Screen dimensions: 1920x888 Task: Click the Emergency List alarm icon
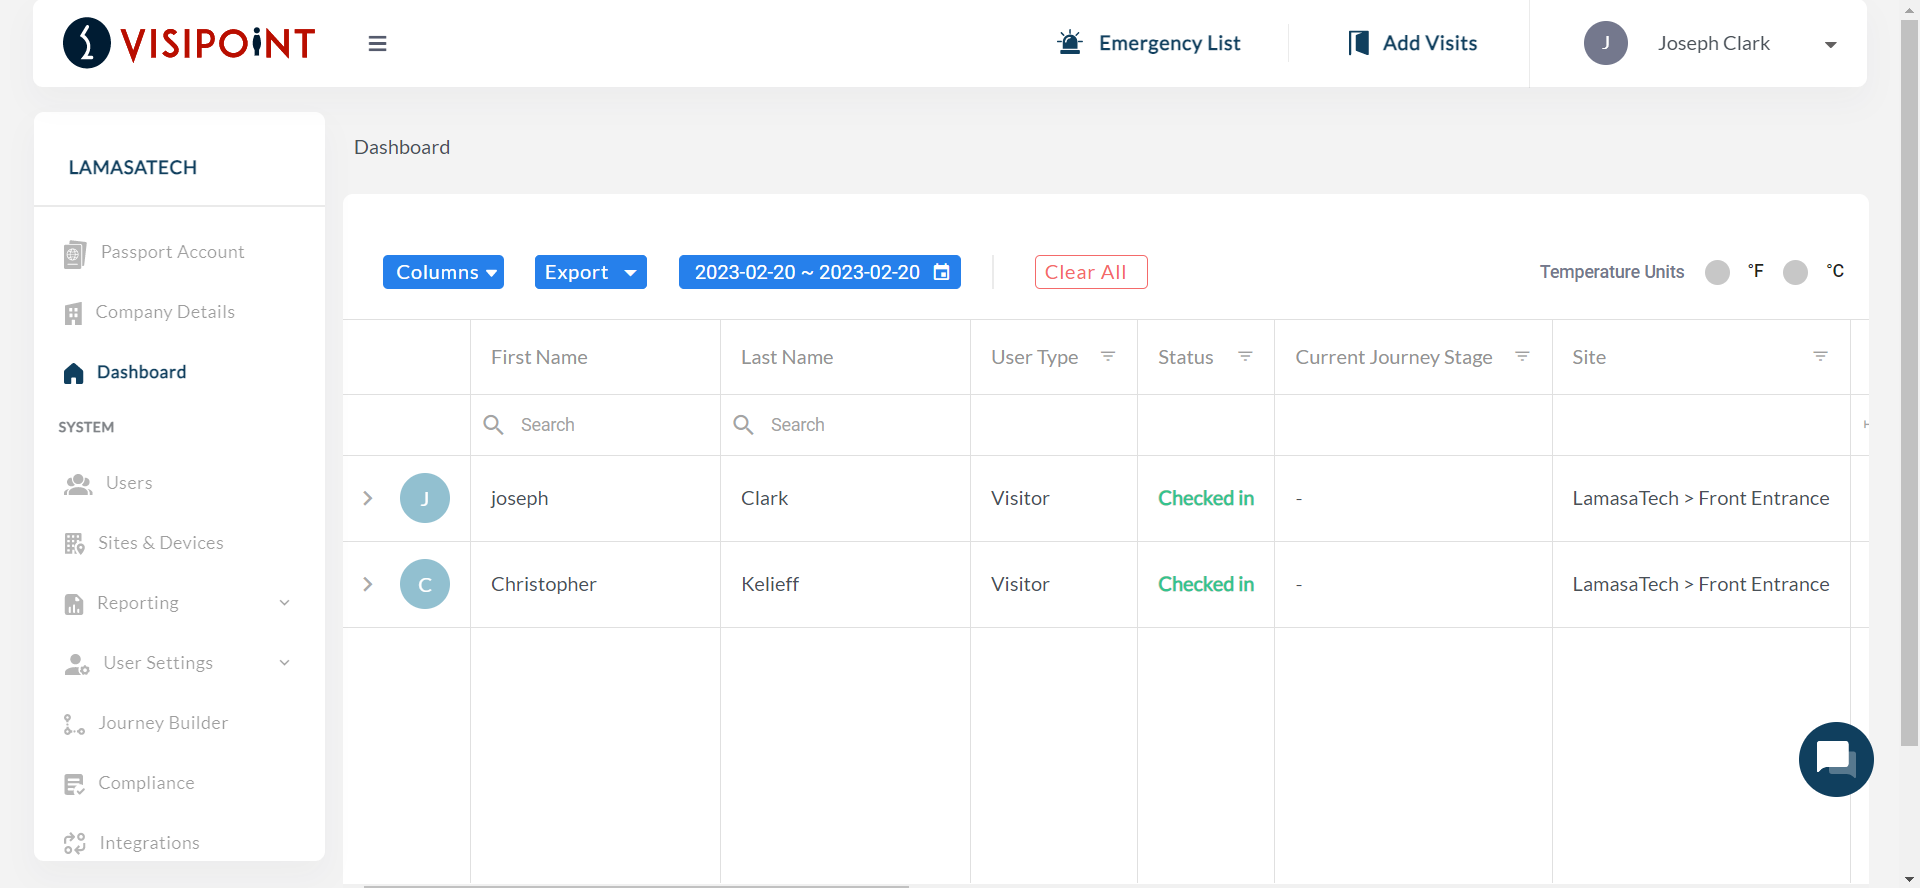pyautogui.click(x=1070, y=43)
